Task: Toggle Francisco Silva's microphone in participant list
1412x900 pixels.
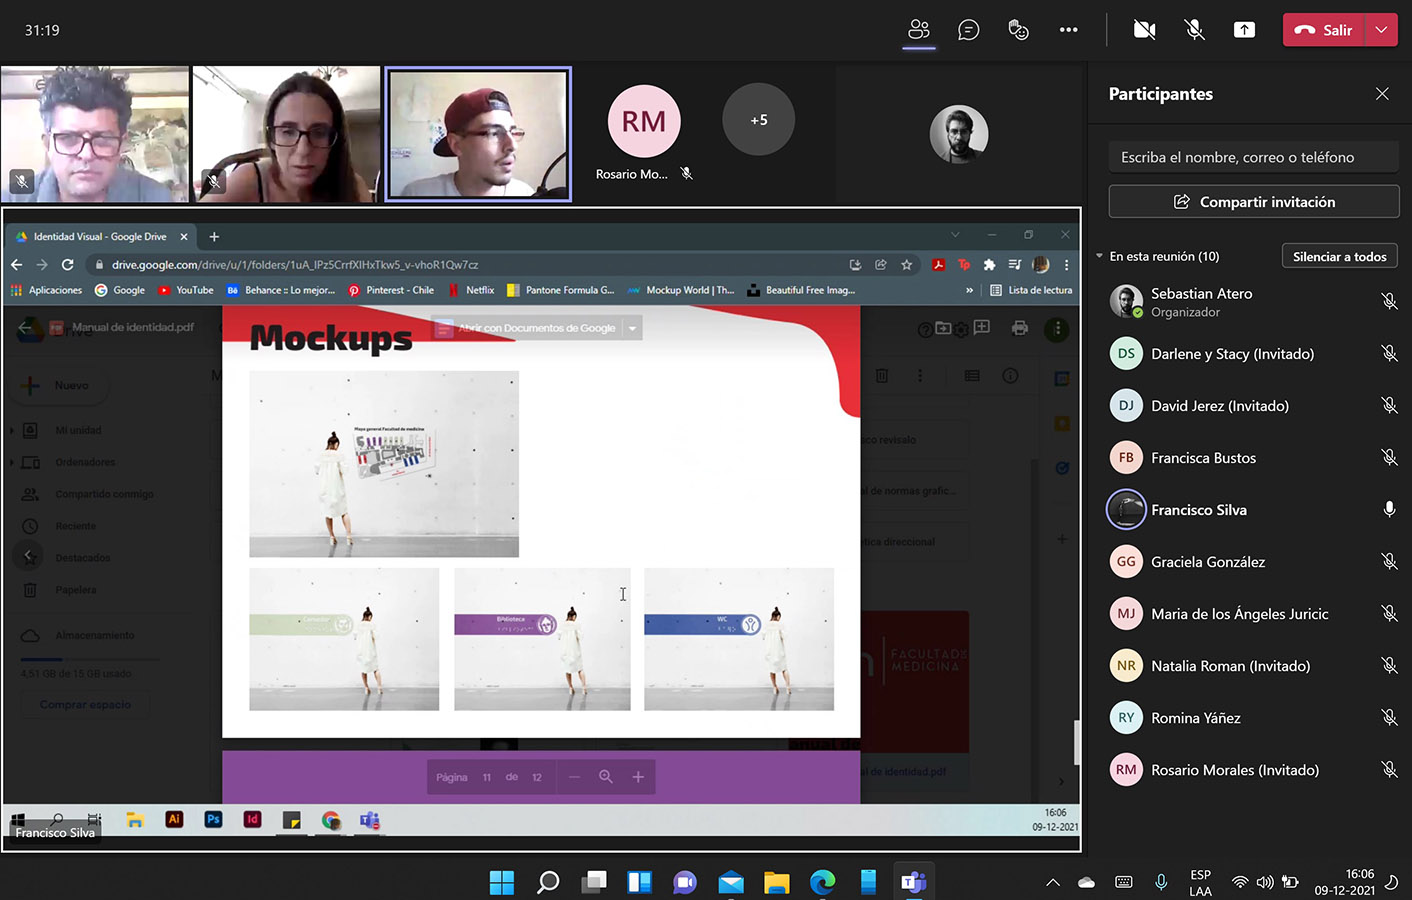Action: pos(1389,510)
